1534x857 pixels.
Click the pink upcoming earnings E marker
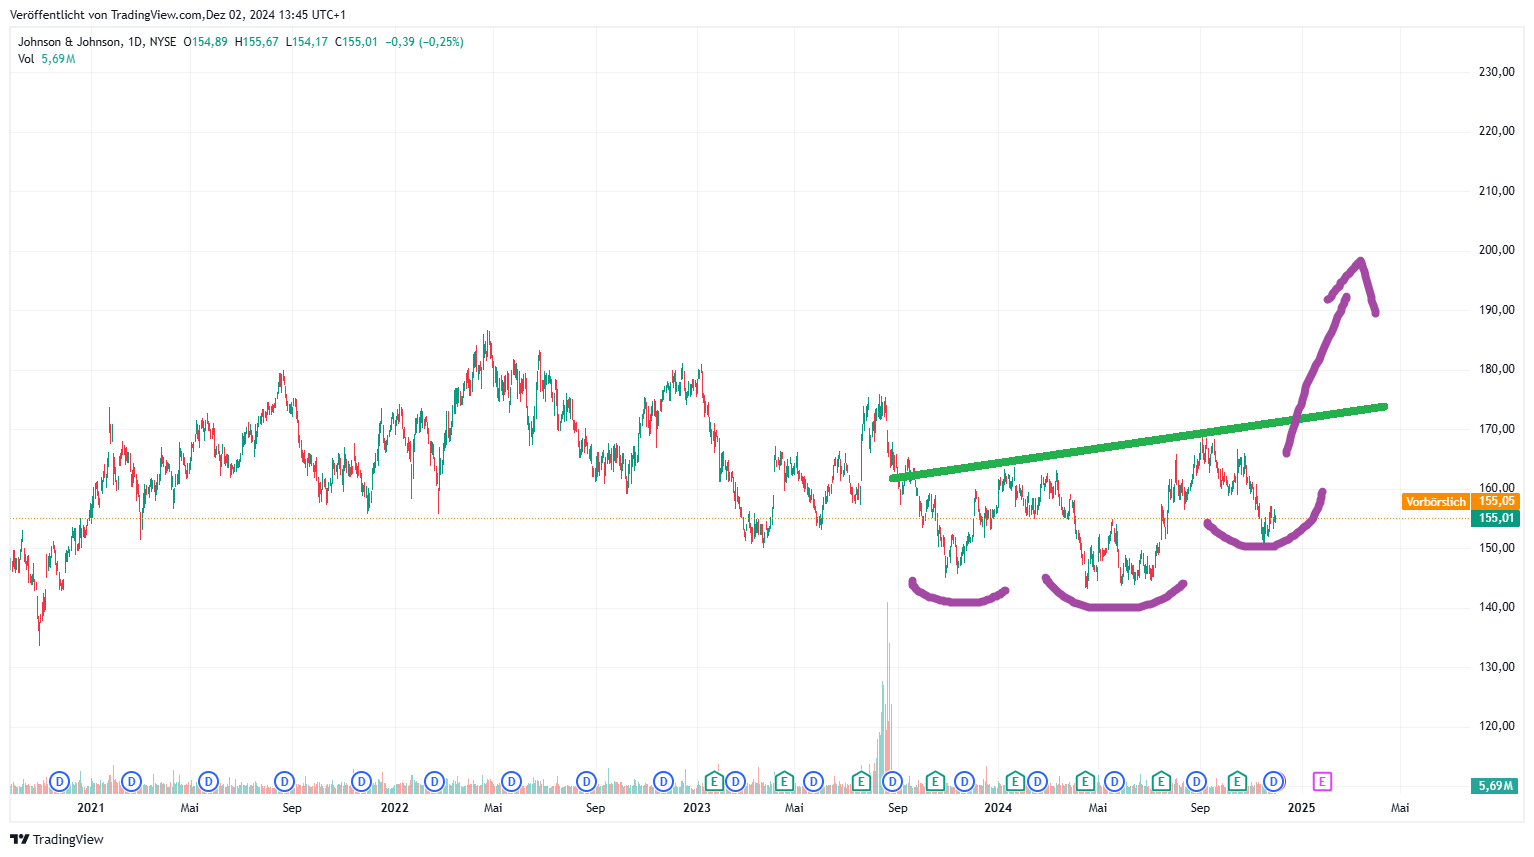click(1323, 781)
